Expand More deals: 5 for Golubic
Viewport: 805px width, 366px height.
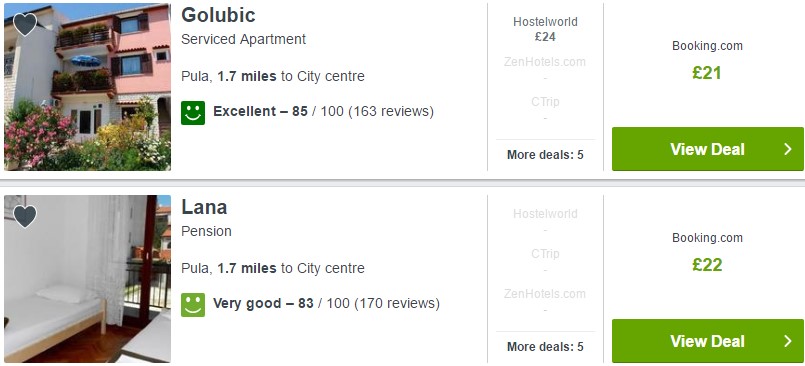point(545,155)
